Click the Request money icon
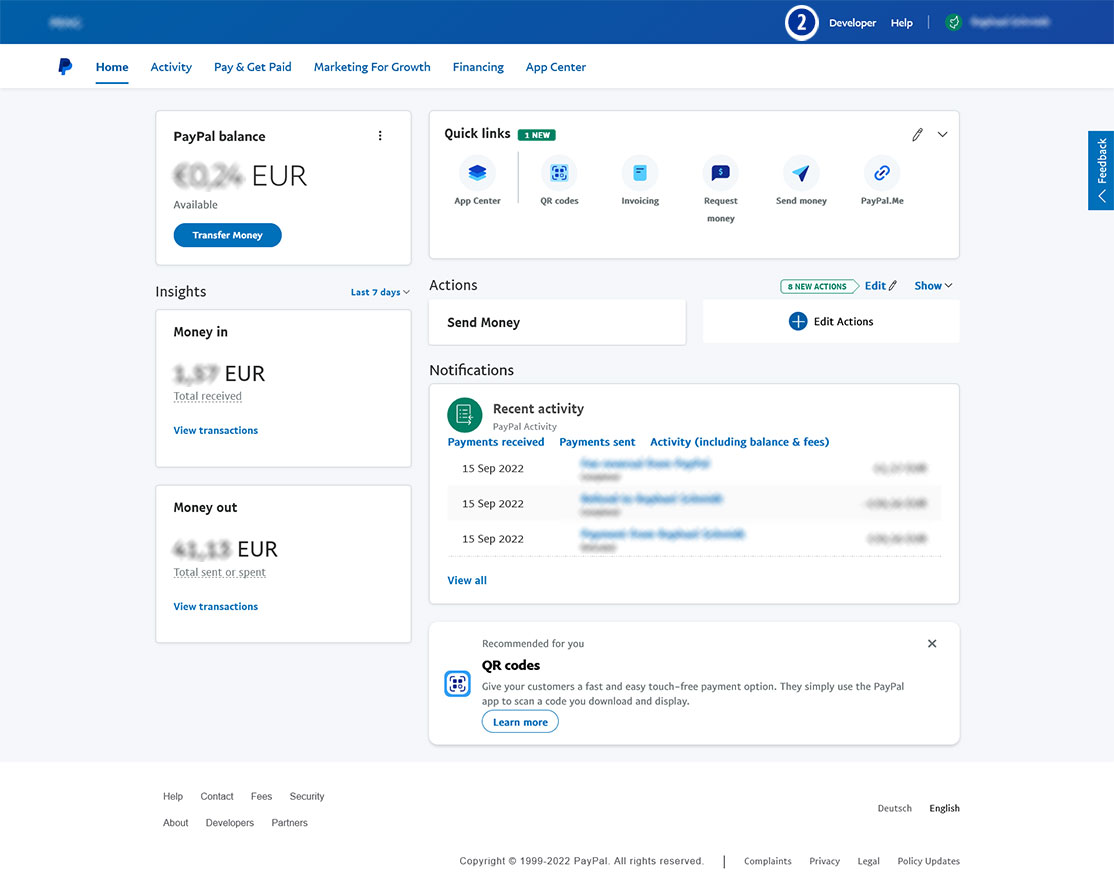1114x890 pixels. pos(720,173)
